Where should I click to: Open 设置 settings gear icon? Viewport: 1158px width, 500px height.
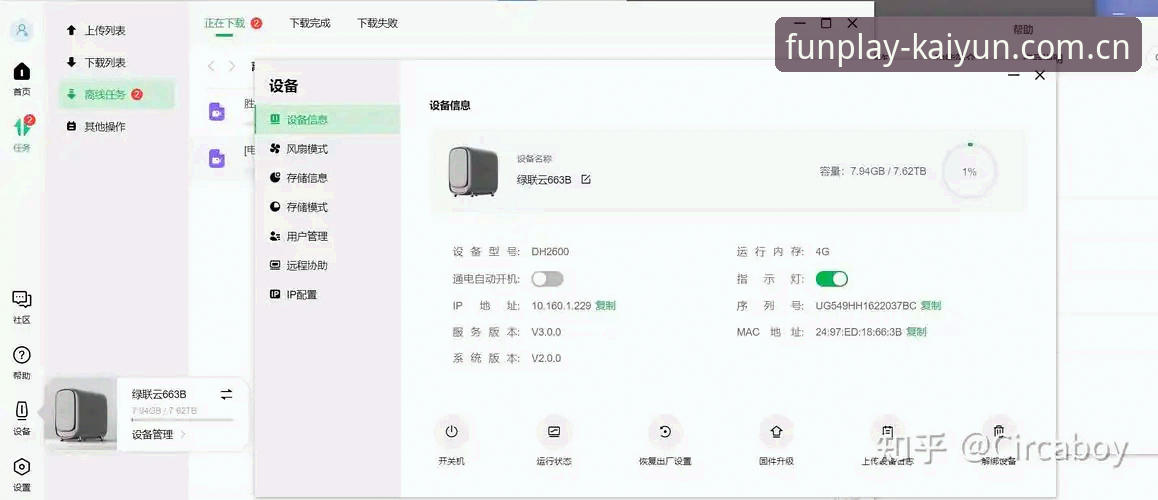pos(22,468)
